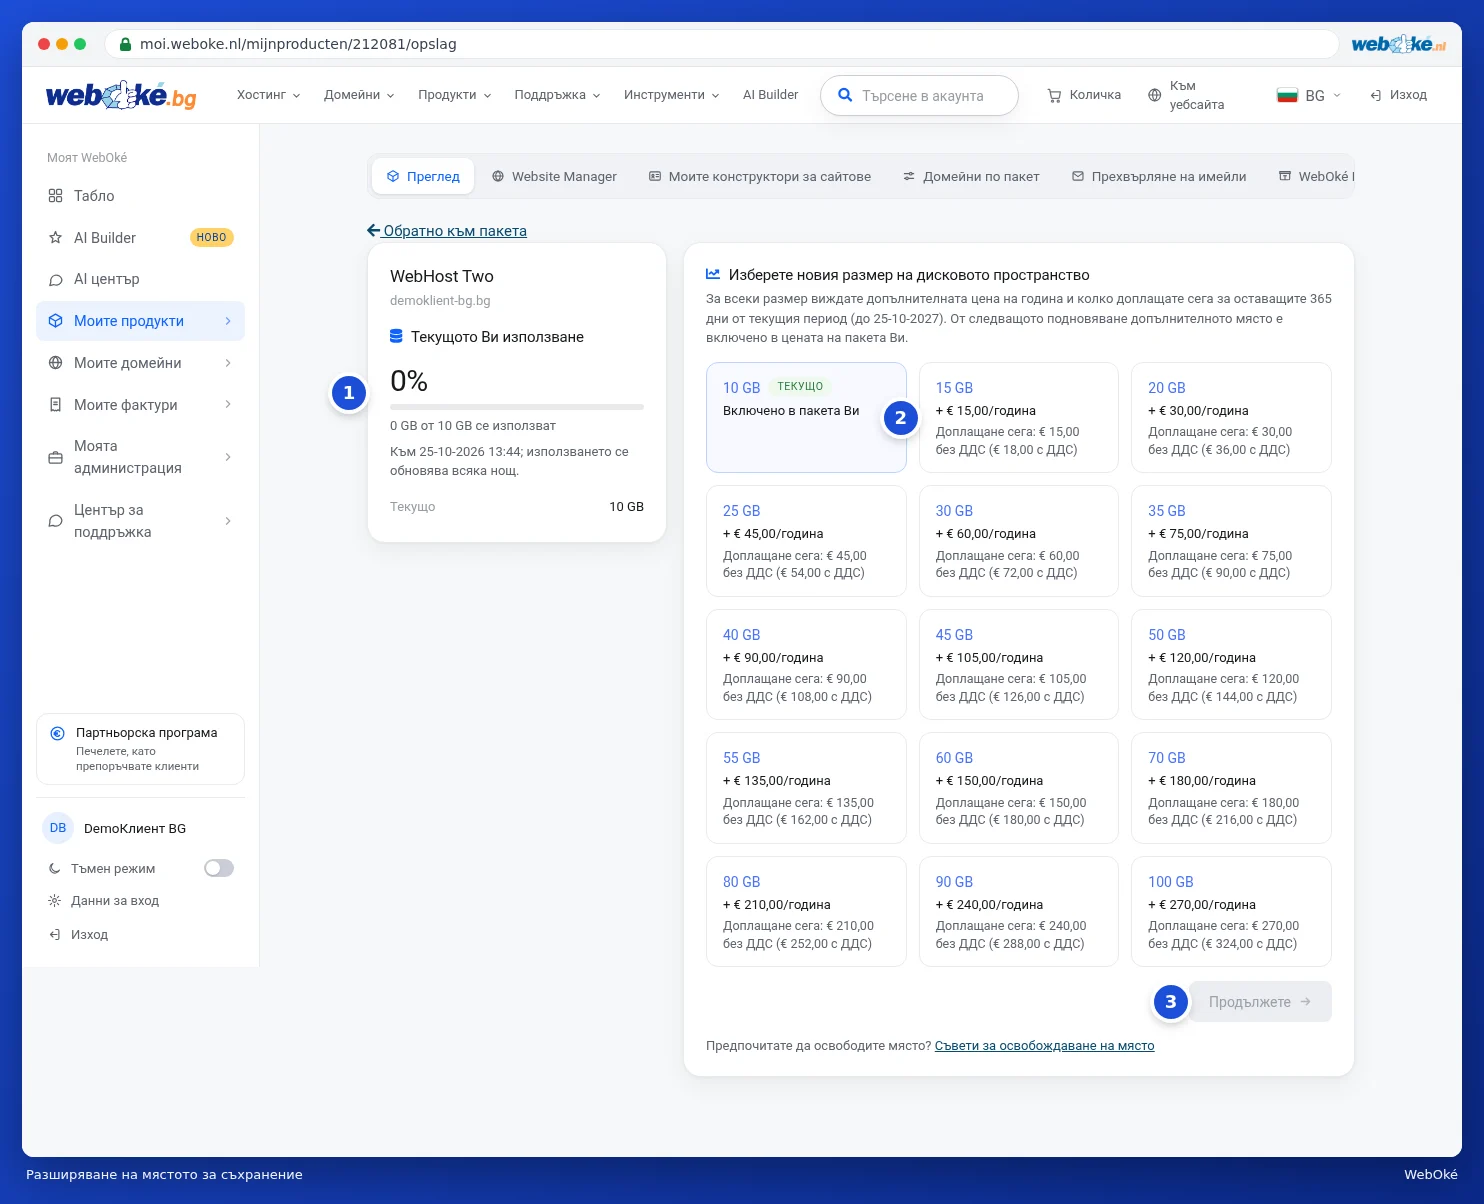
Task: Click the search magnifier icon
Action: [x=845, y=95]
